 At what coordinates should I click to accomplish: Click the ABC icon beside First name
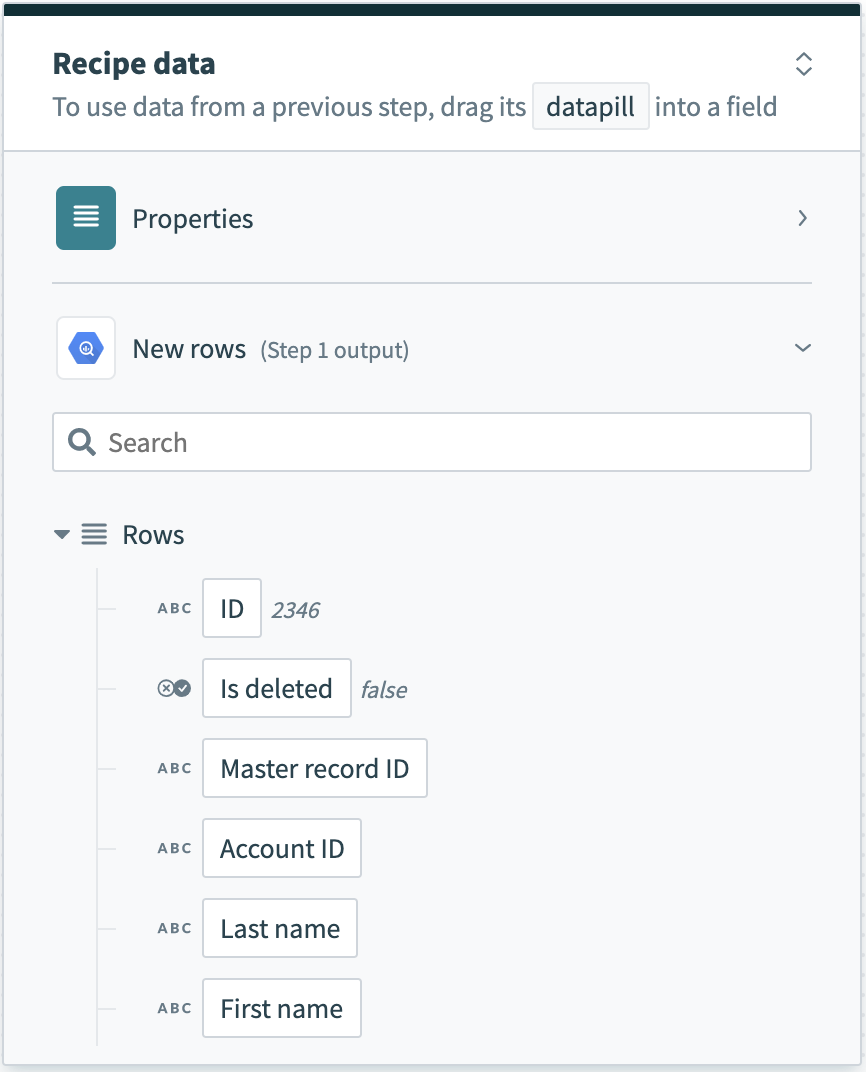click(x=173, y=1008)
